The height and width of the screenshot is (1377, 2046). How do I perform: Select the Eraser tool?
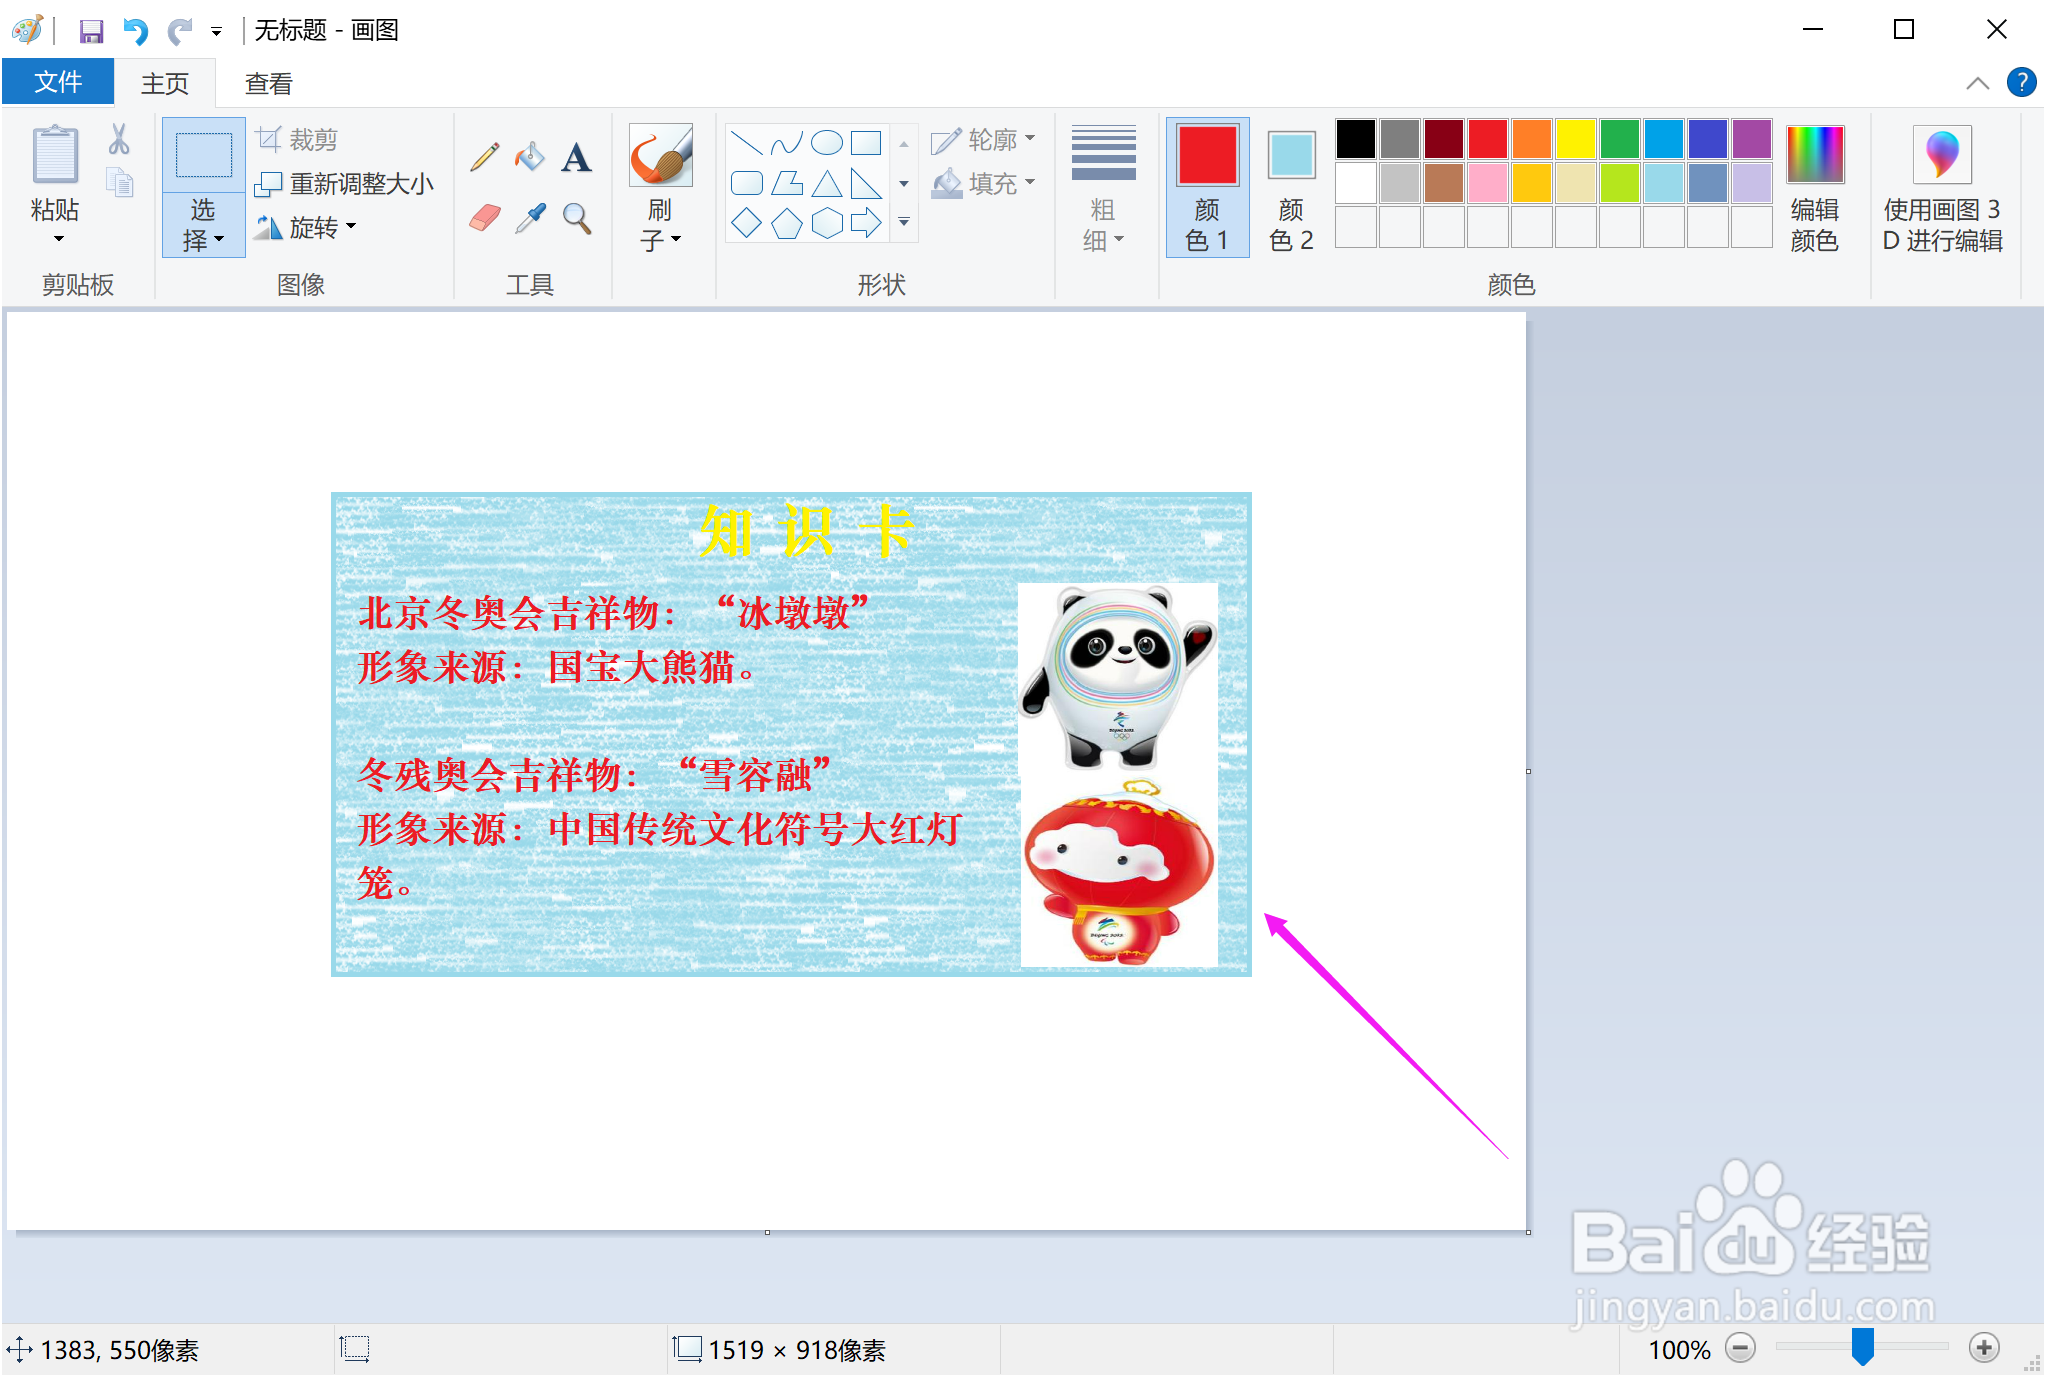pos(485,217)
